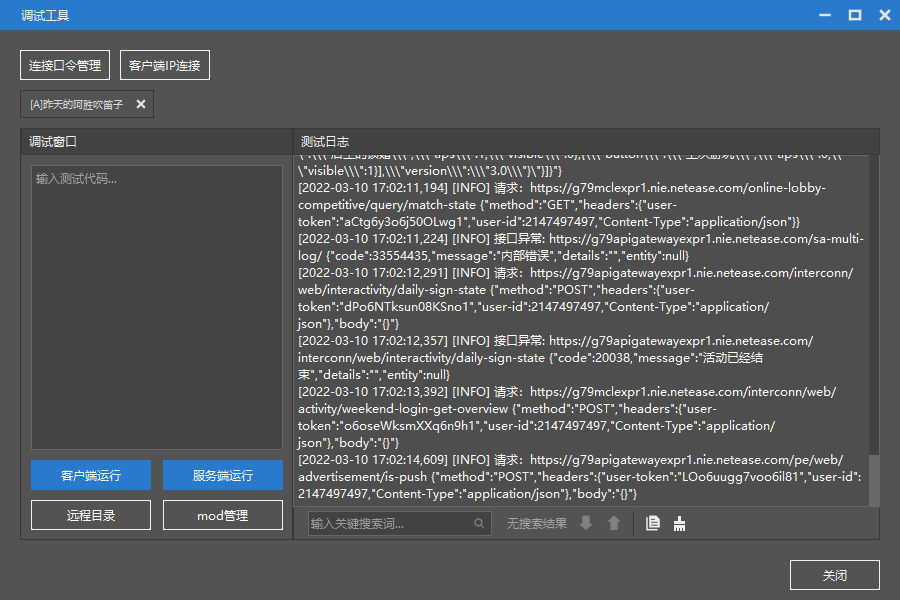Viewport: 900px width, 600px height.
Task: Close the window using title bar X
Action: [885, 15]
